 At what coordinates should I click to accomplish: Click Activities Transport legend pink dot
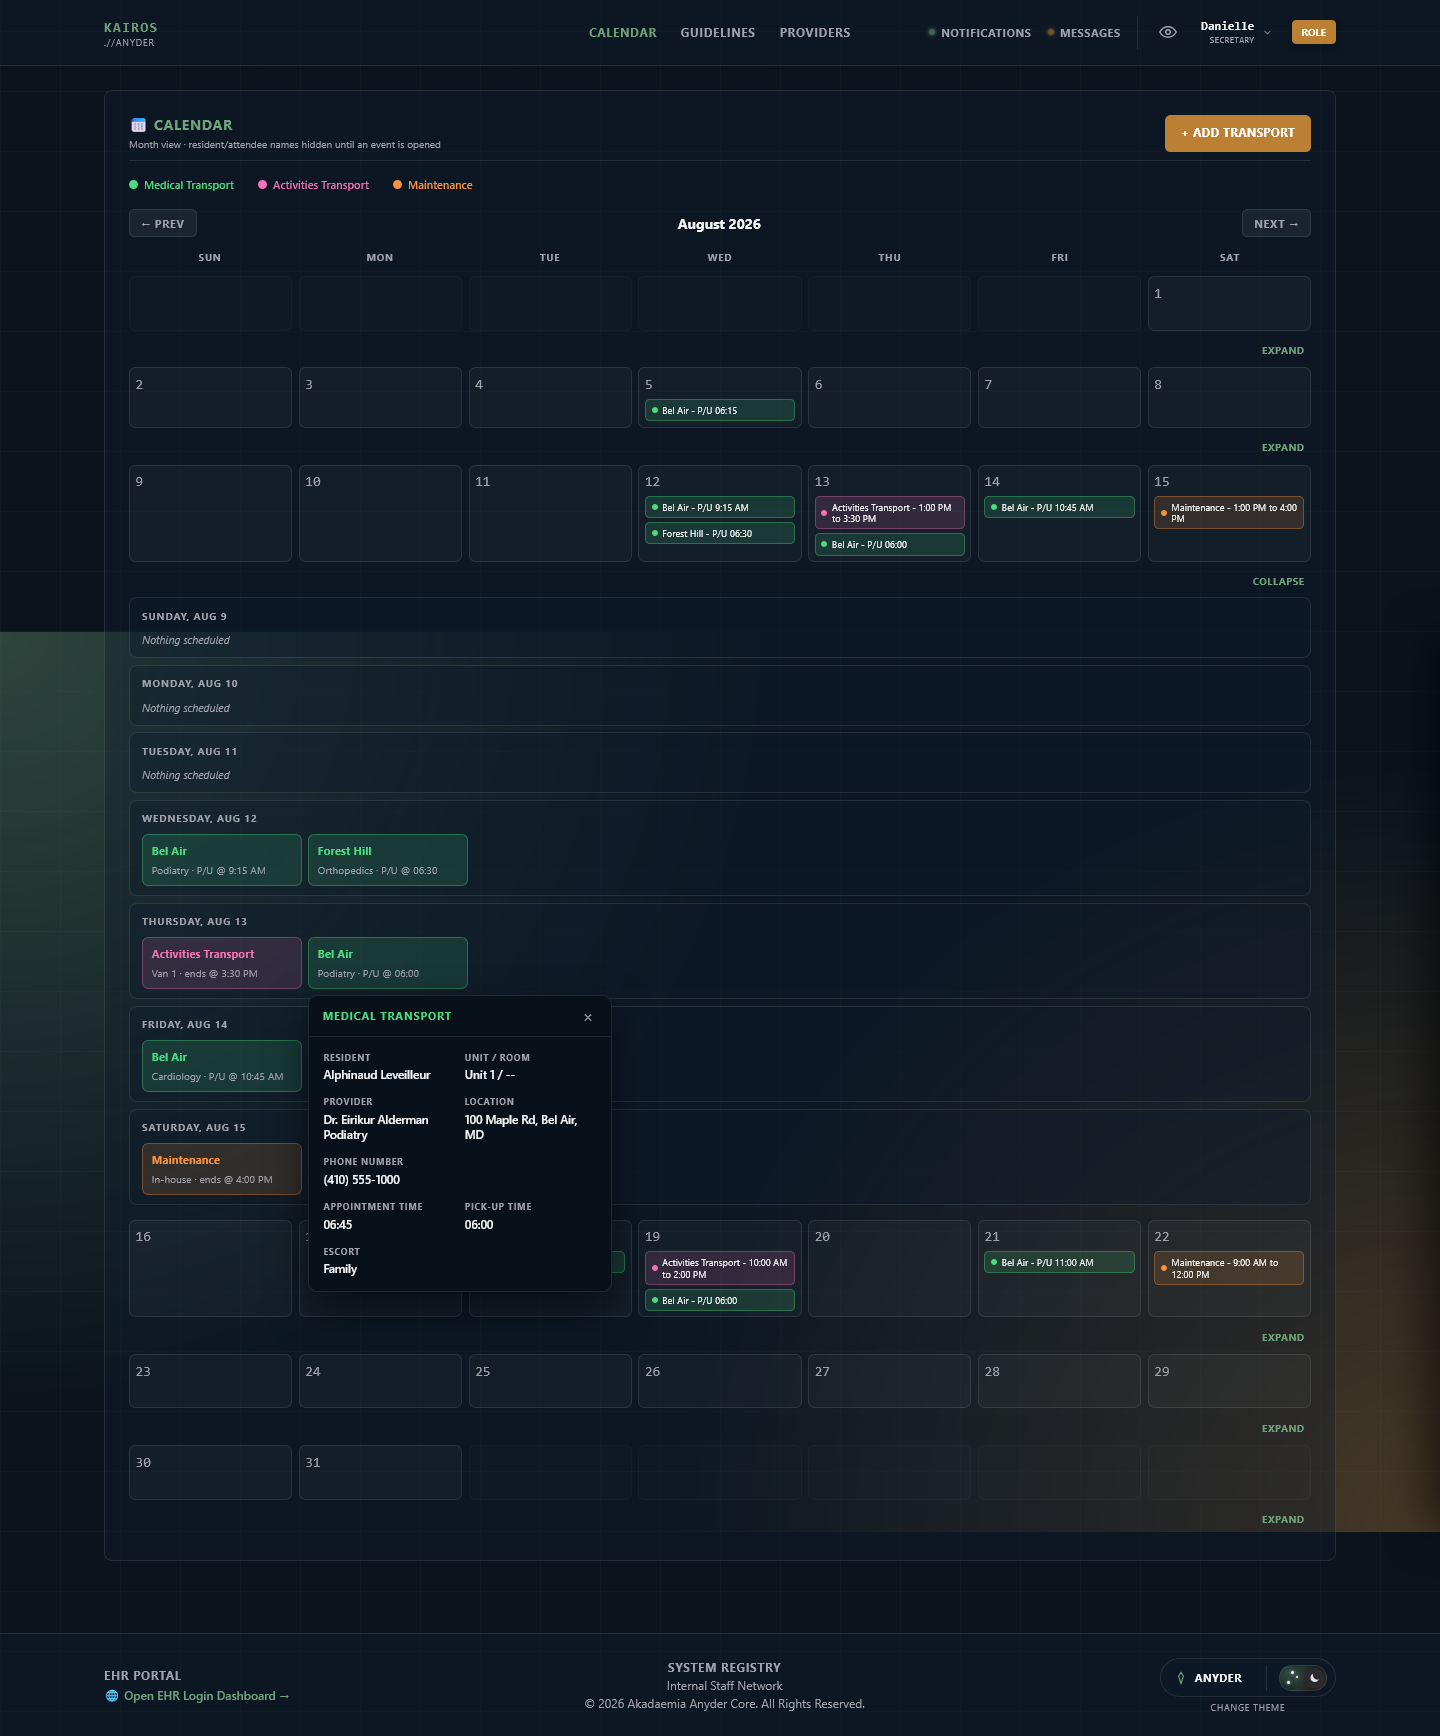[262, 185]
